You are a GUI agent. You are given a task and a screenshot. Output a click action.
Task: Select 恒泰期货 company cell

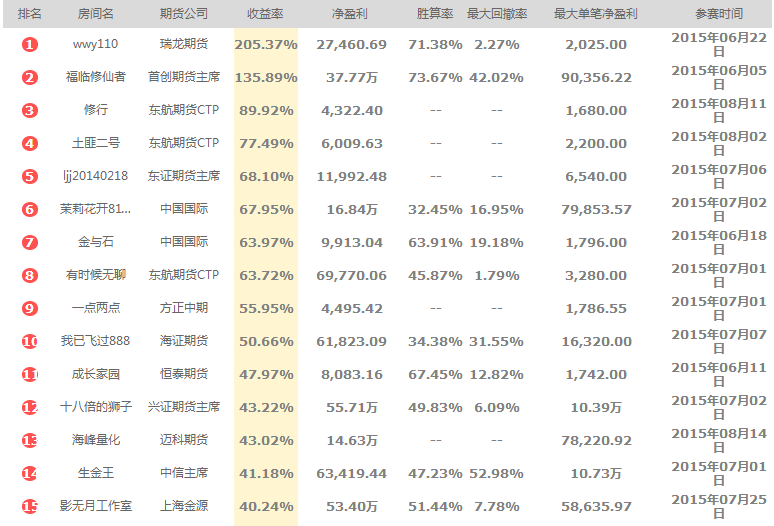pos(184,374)
